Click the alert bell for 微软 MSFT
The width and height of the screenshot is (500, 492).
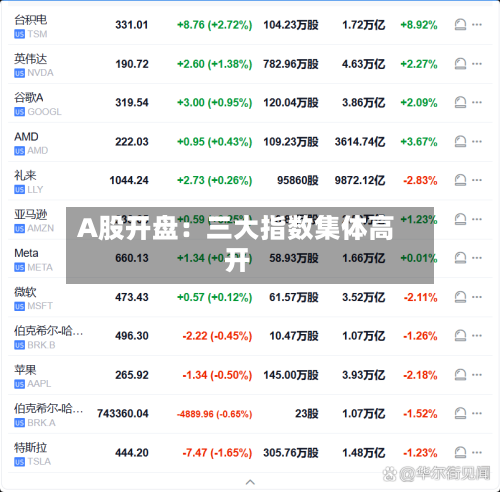[460, 297]
